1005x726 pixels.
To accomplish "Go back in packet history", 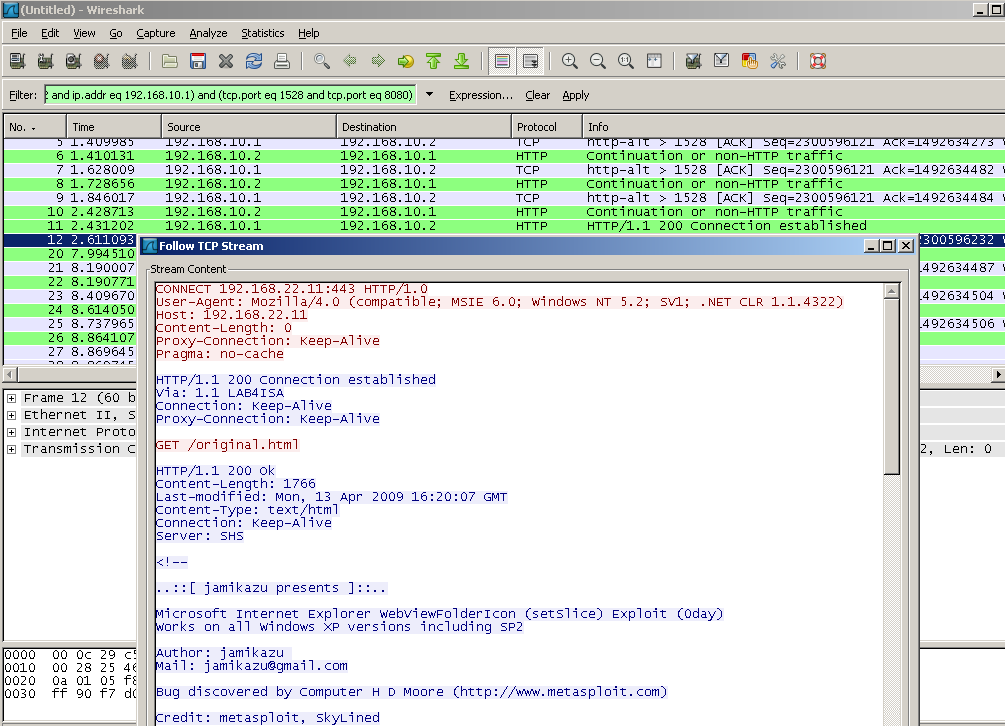I will pyautogui.click(x=350, y=62).
